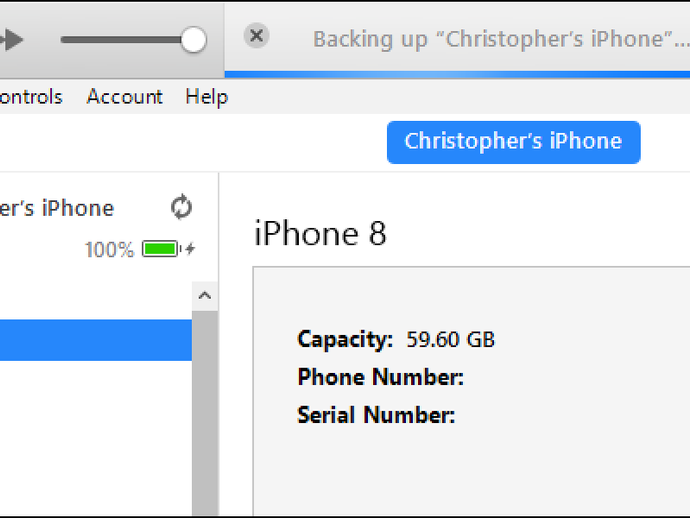
Task: Click the volume slider track
Action: (x=120, y=40)
